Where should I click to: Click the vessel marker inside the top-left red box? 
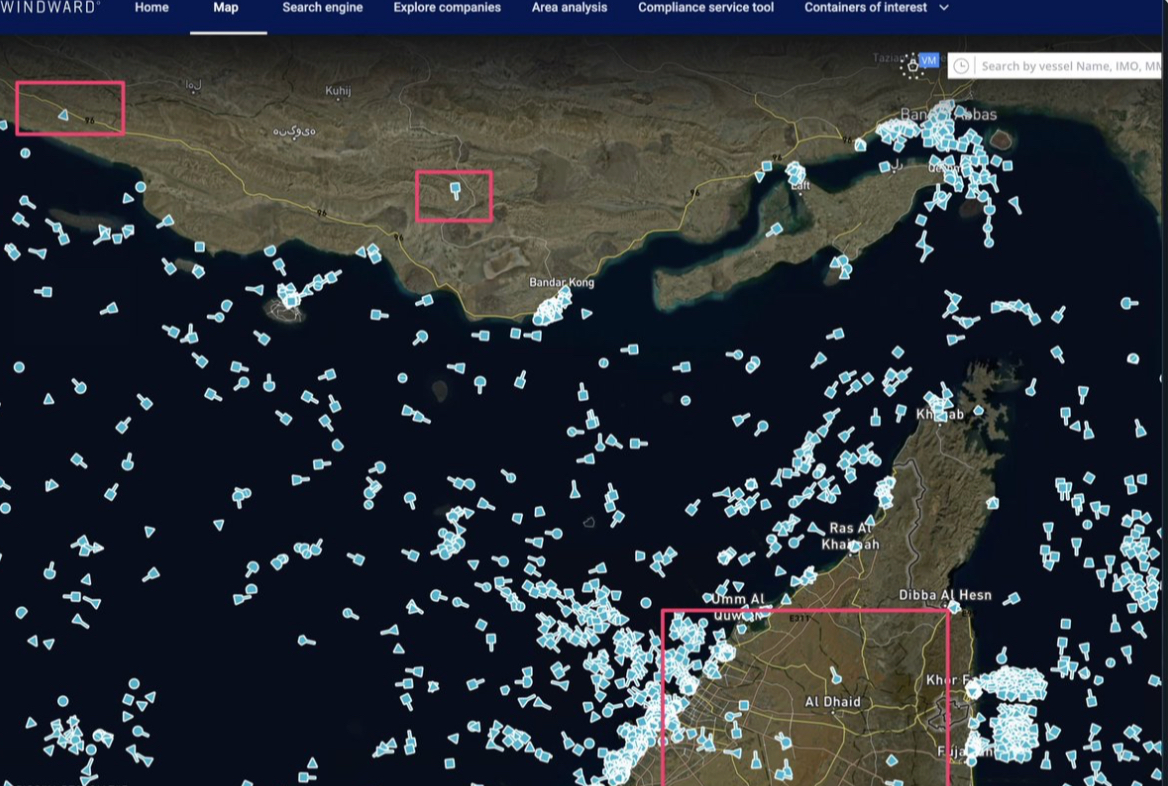63,116
